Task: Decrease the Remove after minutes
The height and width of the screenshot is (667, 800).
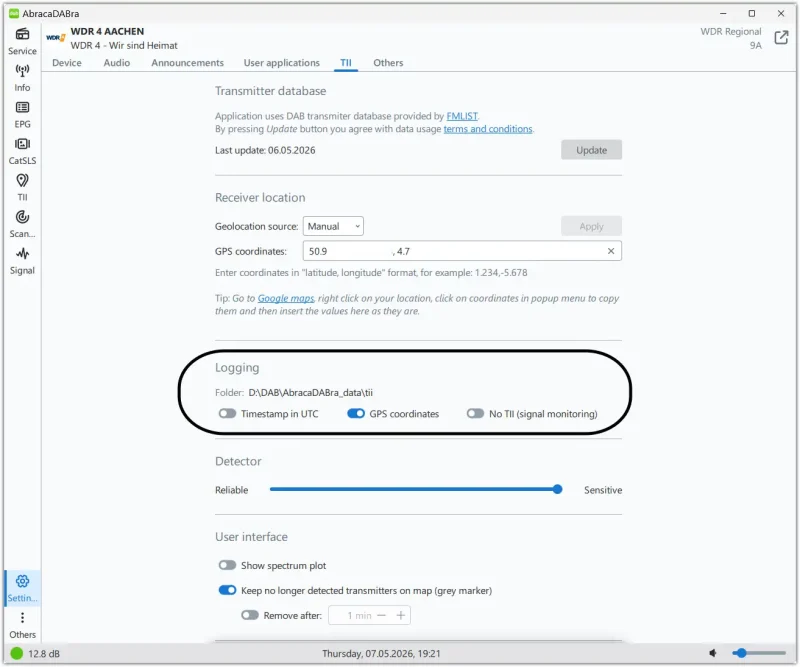Action: tap(382, 615)
